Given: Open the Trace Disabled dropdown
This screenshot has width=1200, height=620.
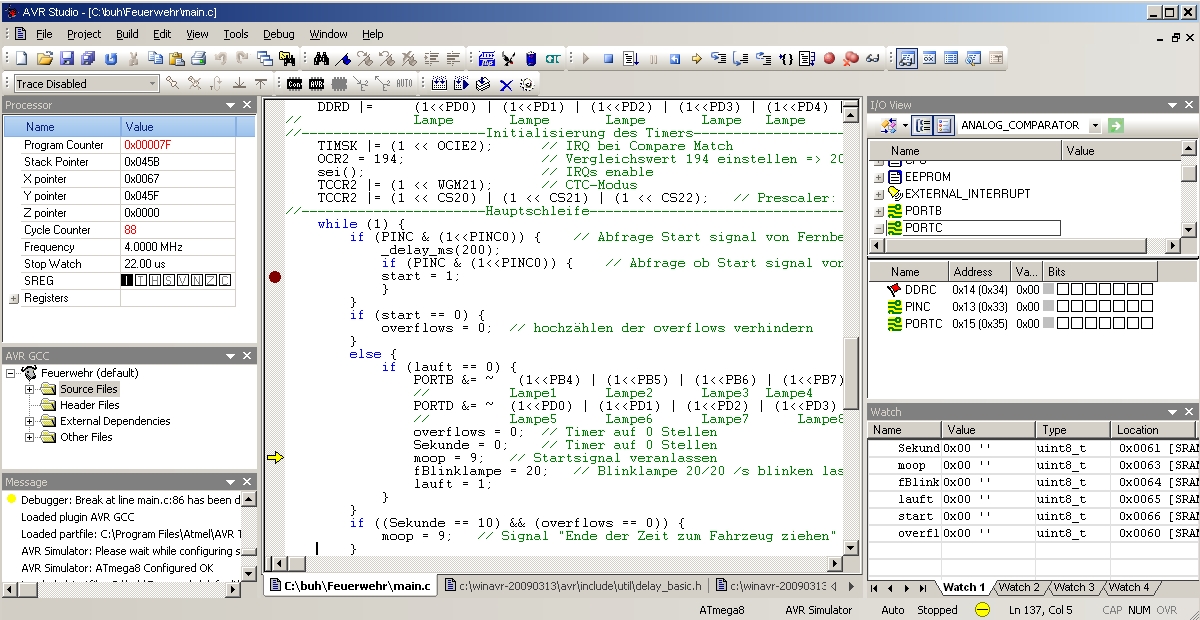Looking at the screenshot, I should point(152,84).
